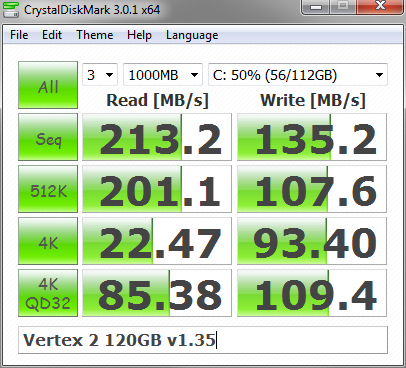Open the Theme menu

[x=95, y=35]
